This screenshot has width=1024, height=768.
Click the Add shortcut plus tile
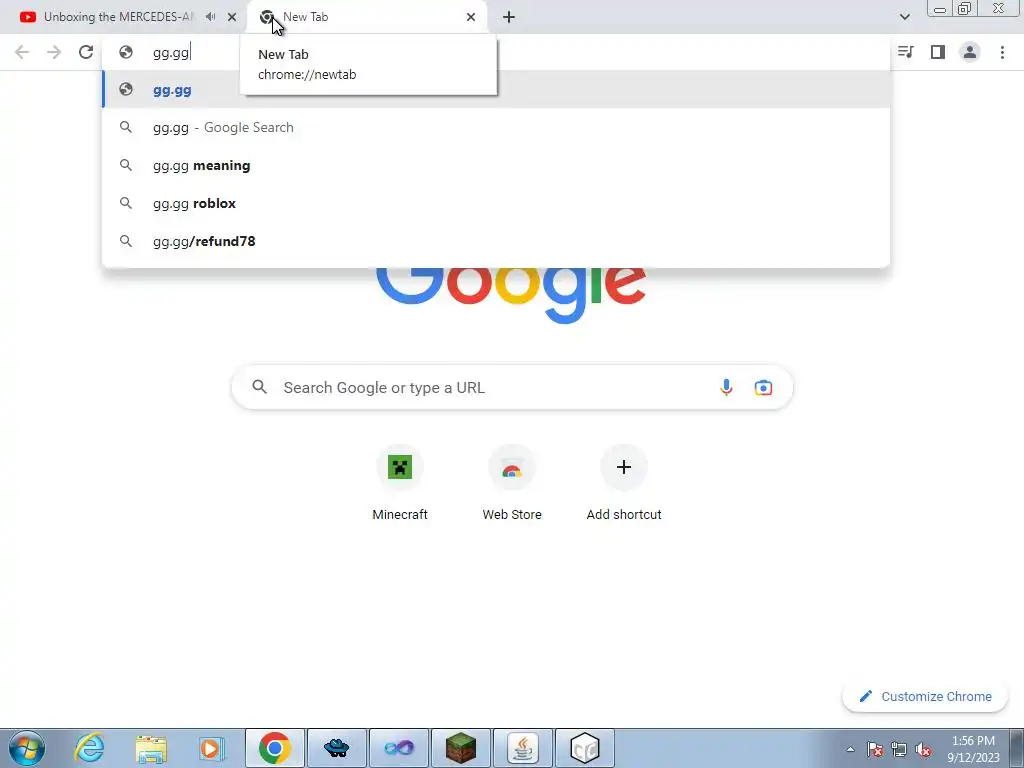(x=624, y=482)
